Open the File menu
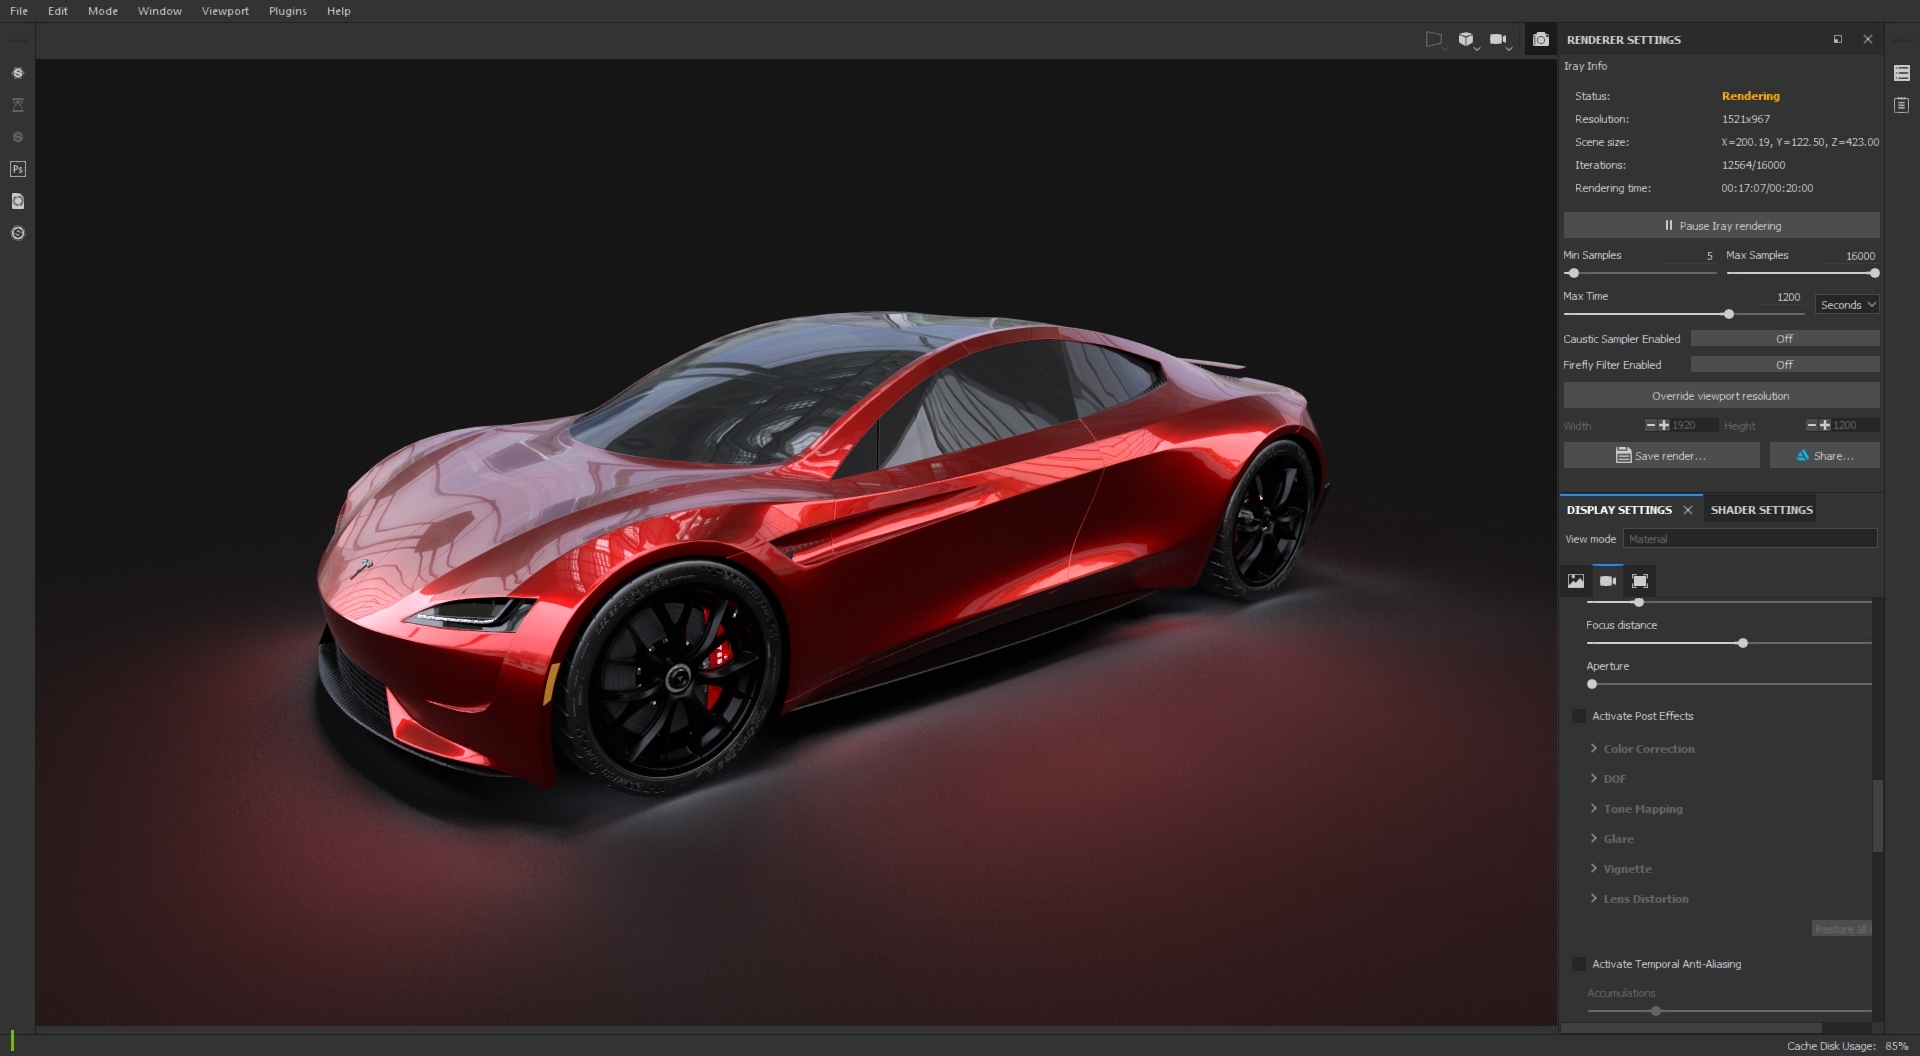 pyautogui.click(x=19, y=11)
